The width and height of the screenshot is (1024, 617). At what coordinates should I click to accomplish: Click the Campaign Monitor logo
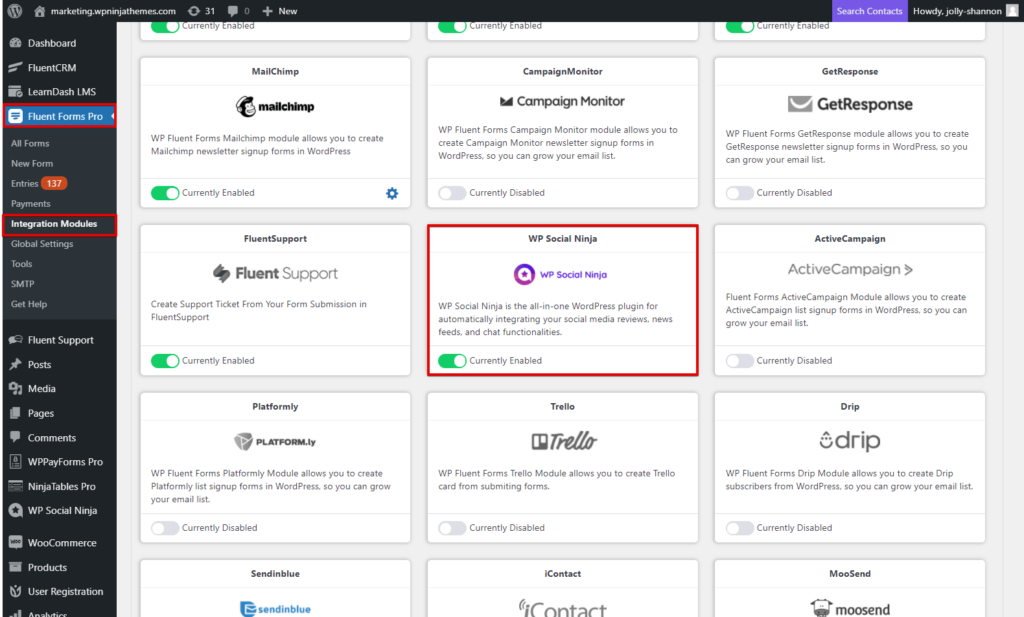coord(562,101)
